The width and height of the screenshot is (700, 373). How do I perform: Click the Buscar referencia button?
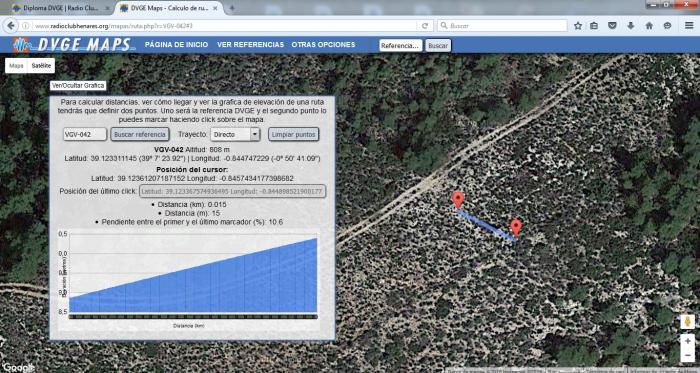click(x=140, y=134)
